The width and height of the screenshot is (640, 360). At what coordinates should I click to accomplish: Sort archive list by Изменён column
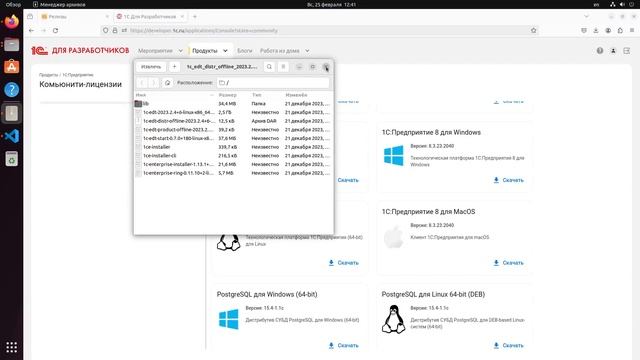point(308,95)
